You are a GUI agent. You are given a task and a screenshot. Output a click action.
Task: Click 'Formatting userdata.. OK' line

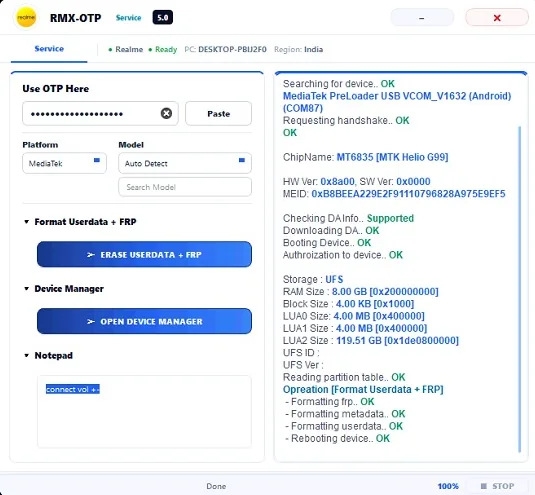coord(344,426)
